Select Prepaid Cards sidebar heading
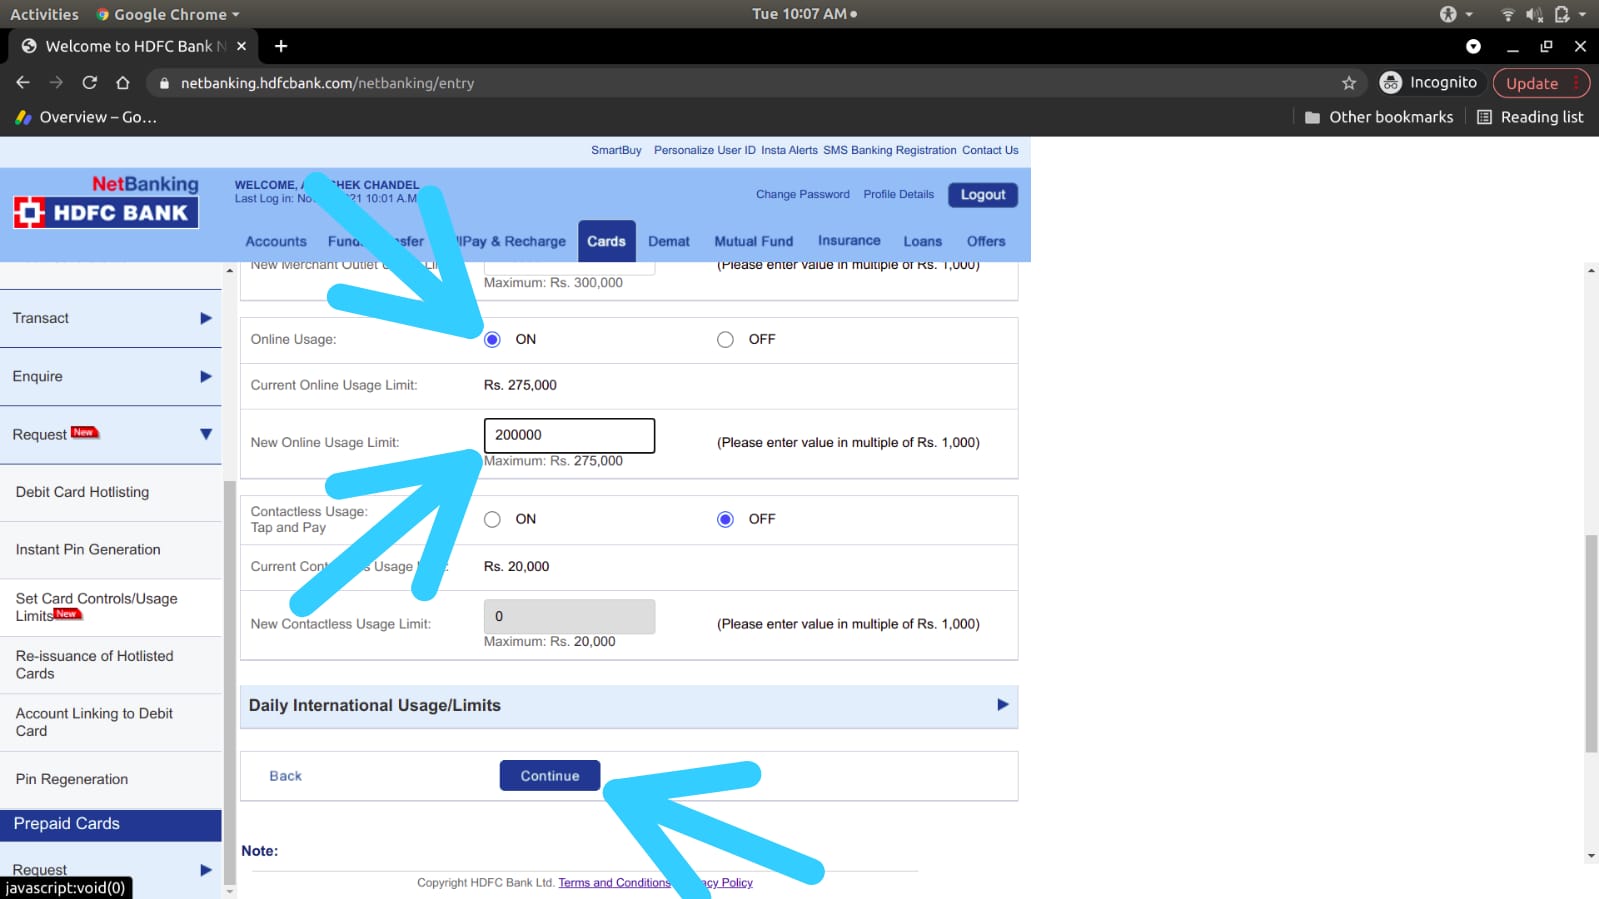This screenshot has height=899, width=1599. [x=111, y=824]
